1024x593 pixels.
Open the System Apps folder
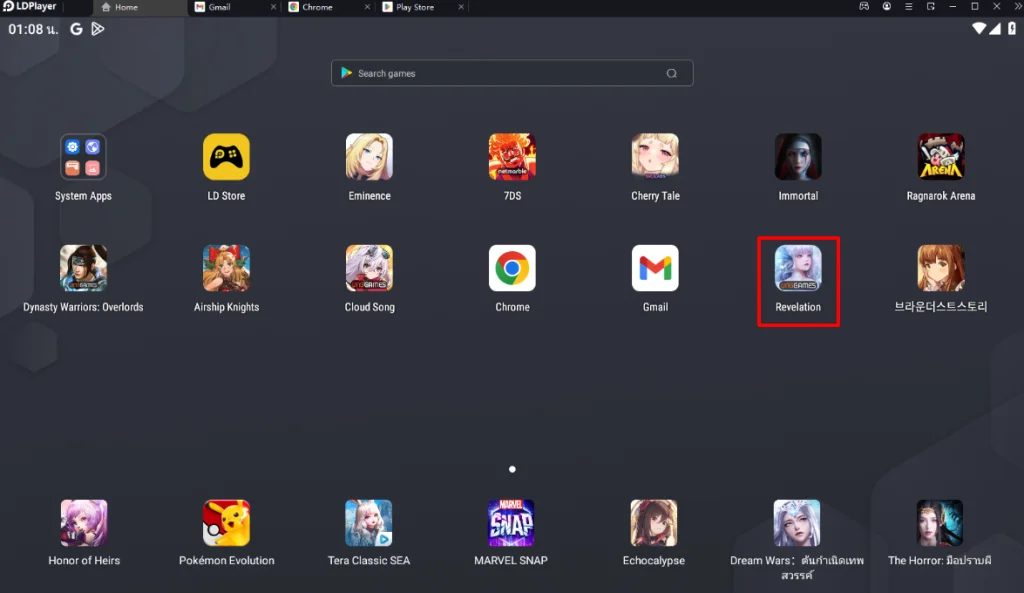click(83, 157)
